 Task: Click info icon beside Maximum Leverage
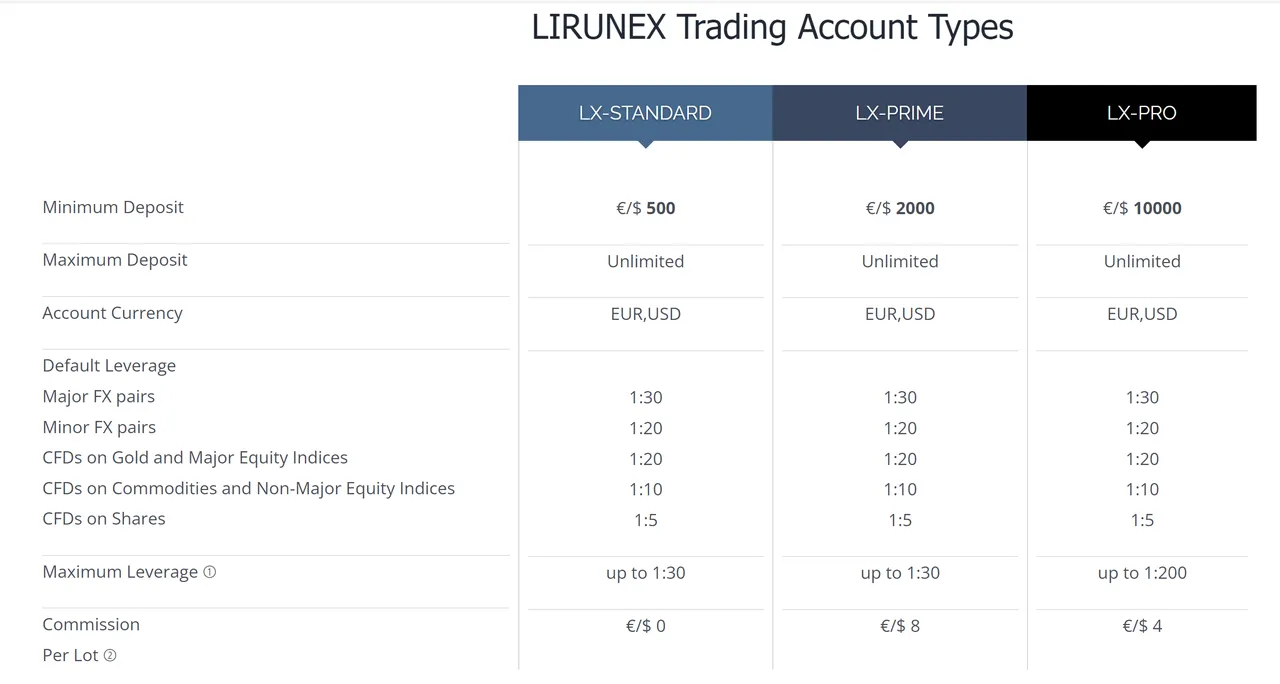(x=209, y=572)
